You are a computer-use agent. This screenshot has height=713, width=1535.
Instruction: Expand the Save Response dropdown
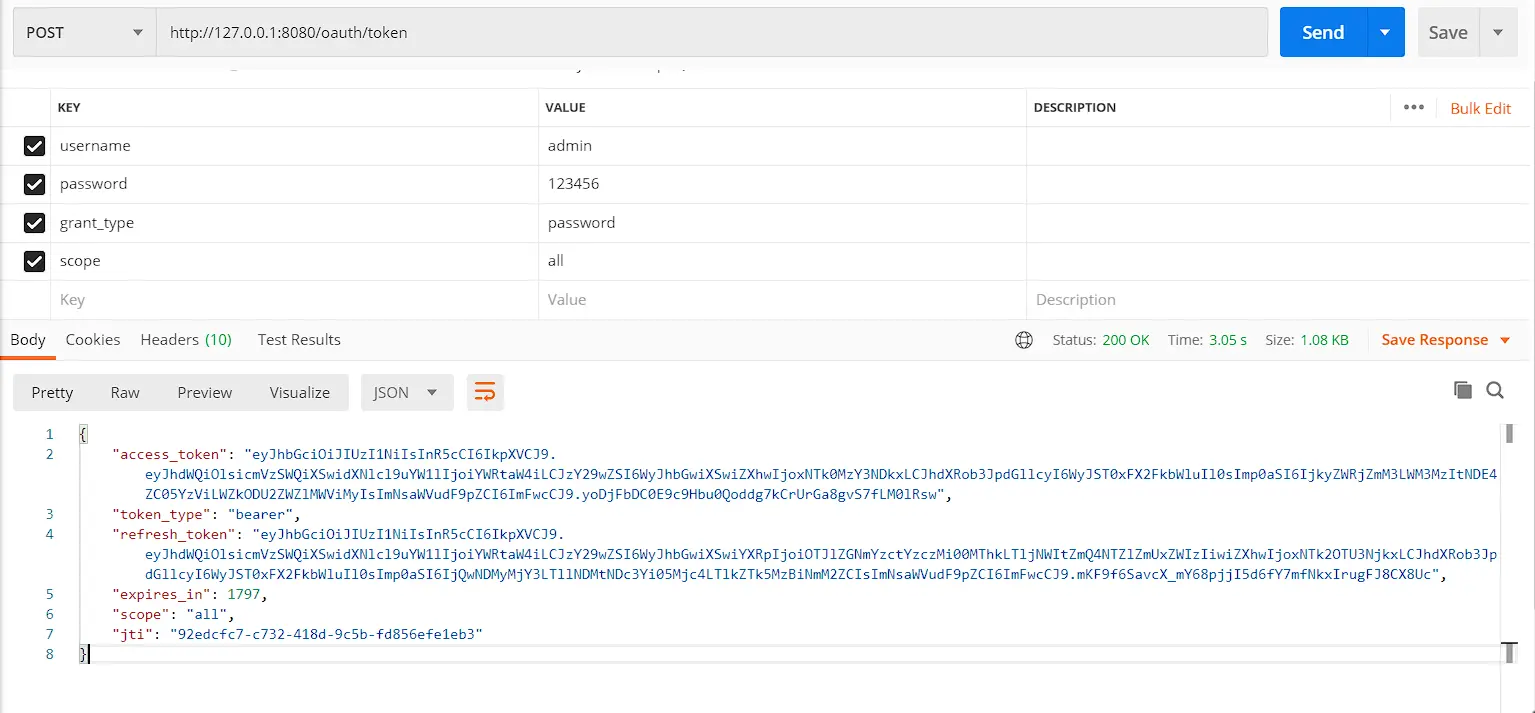[x=1505, y=340]
